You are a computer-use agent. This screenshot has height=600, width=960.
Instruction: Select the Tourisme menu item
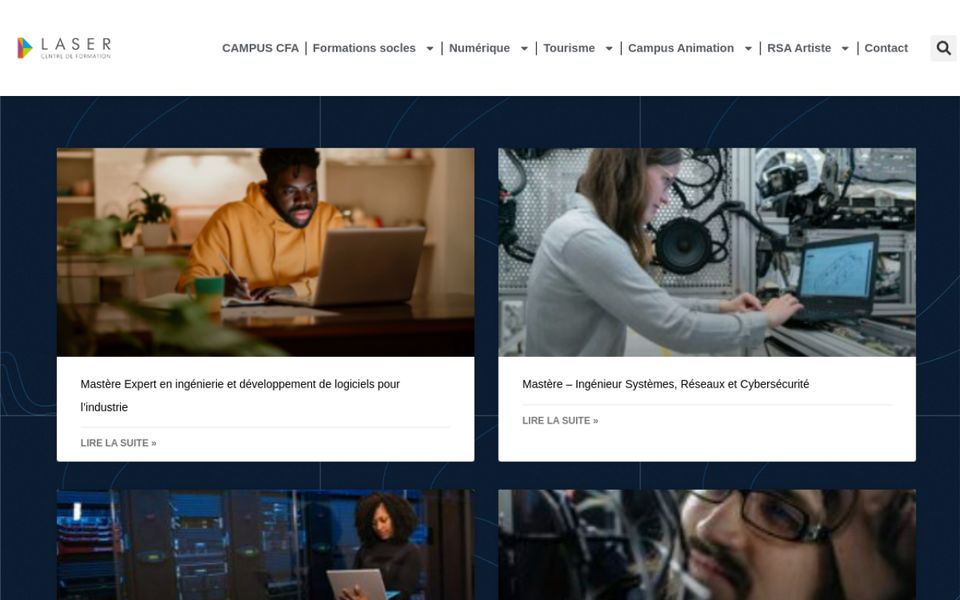click(x=569, y=48)
